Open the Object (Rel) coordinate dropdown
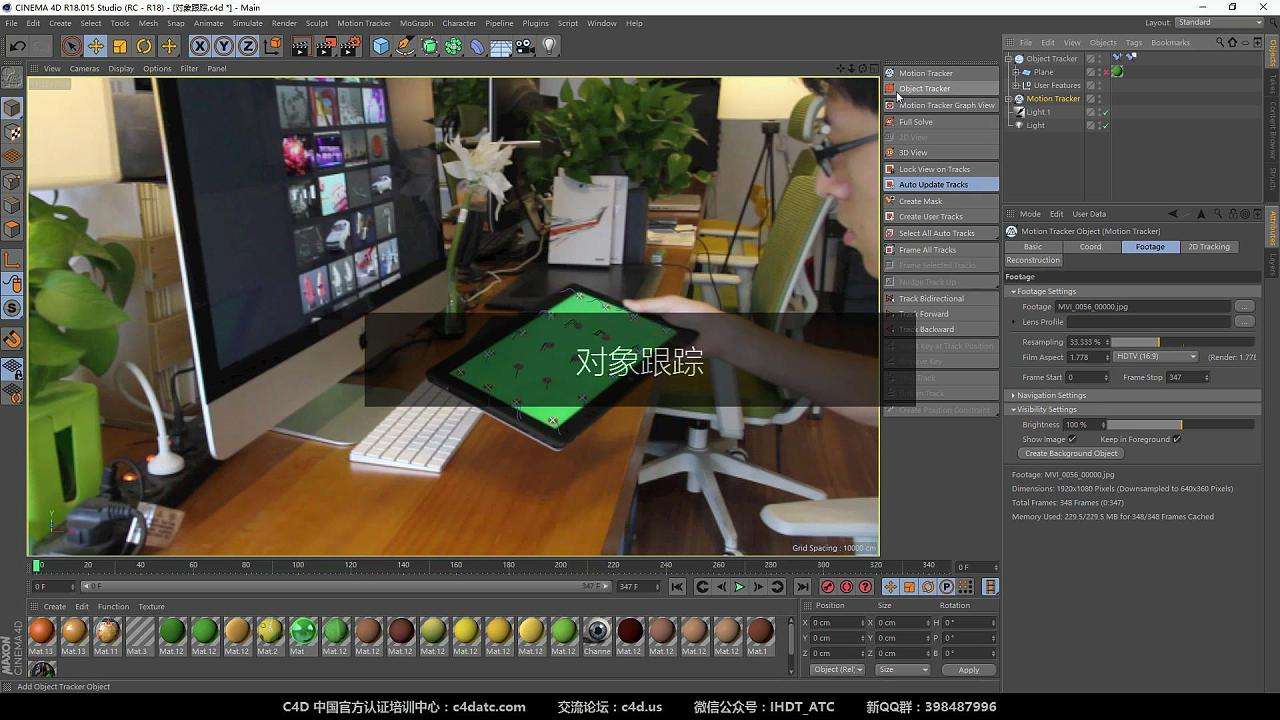 (837, 670)
